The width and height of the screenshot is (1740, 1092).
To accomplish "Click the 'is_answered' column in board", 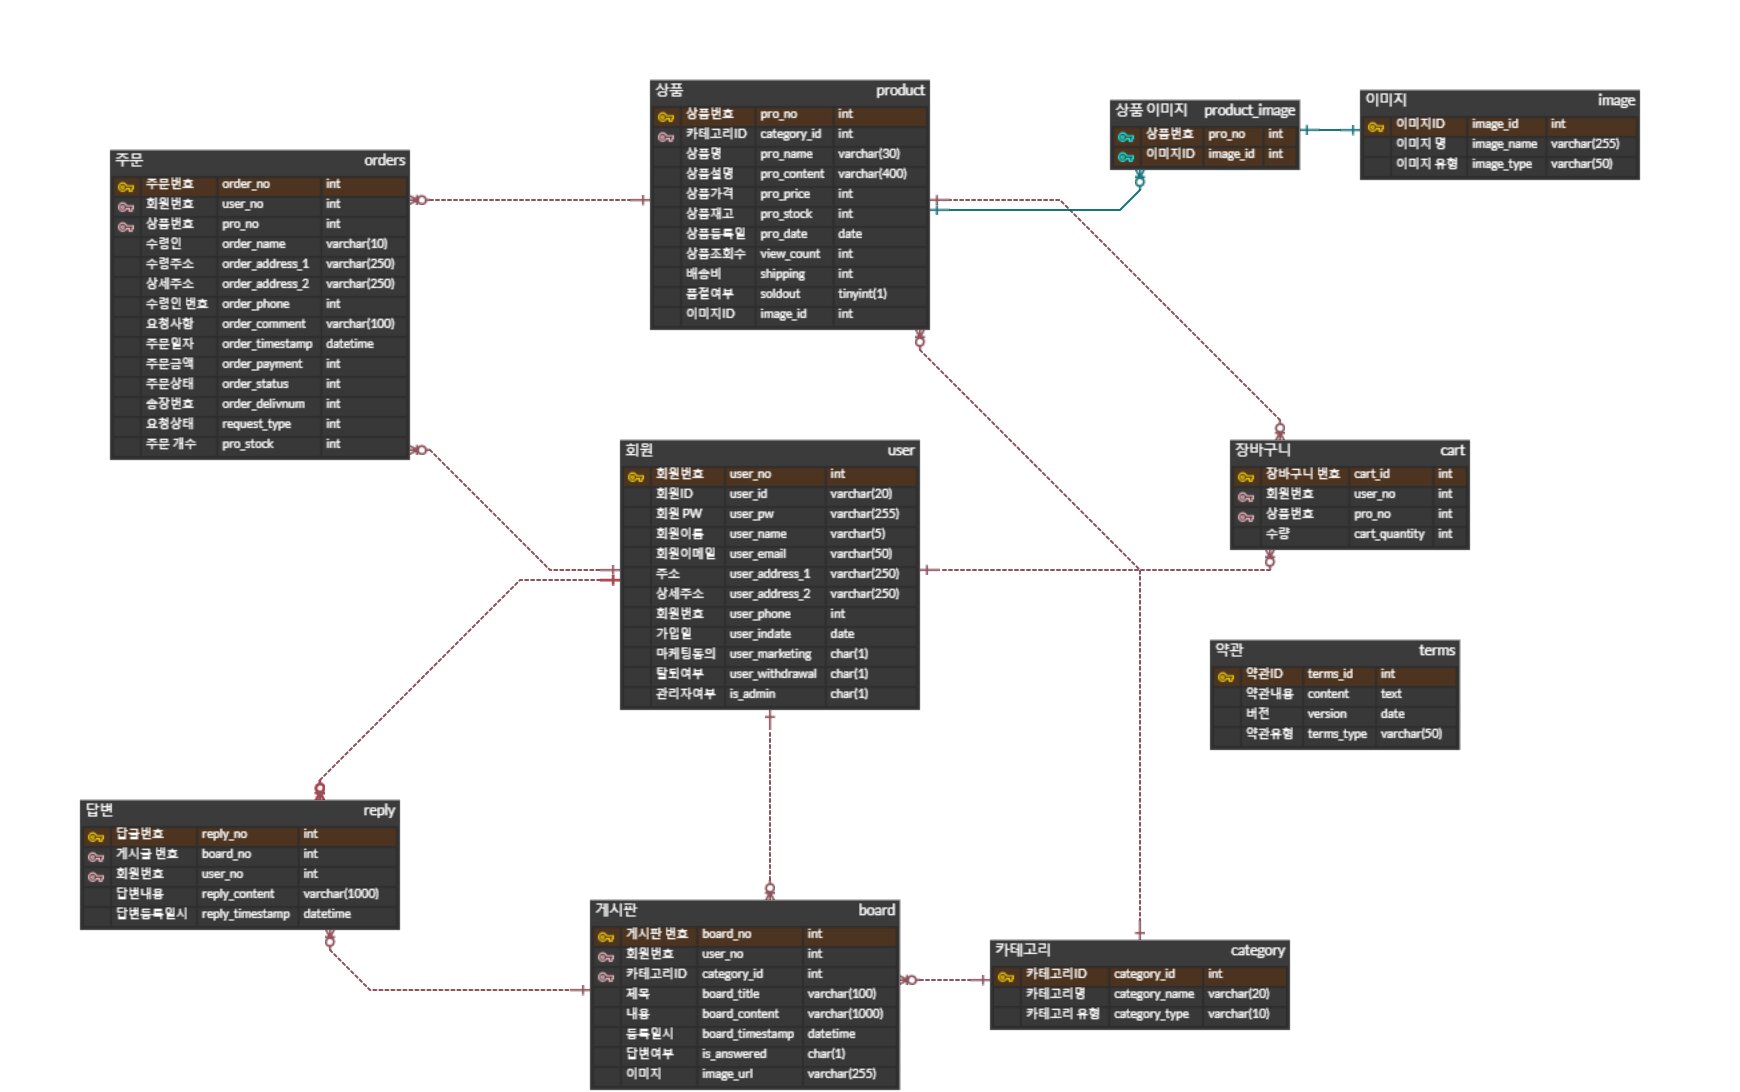I will click(734, 1054).
